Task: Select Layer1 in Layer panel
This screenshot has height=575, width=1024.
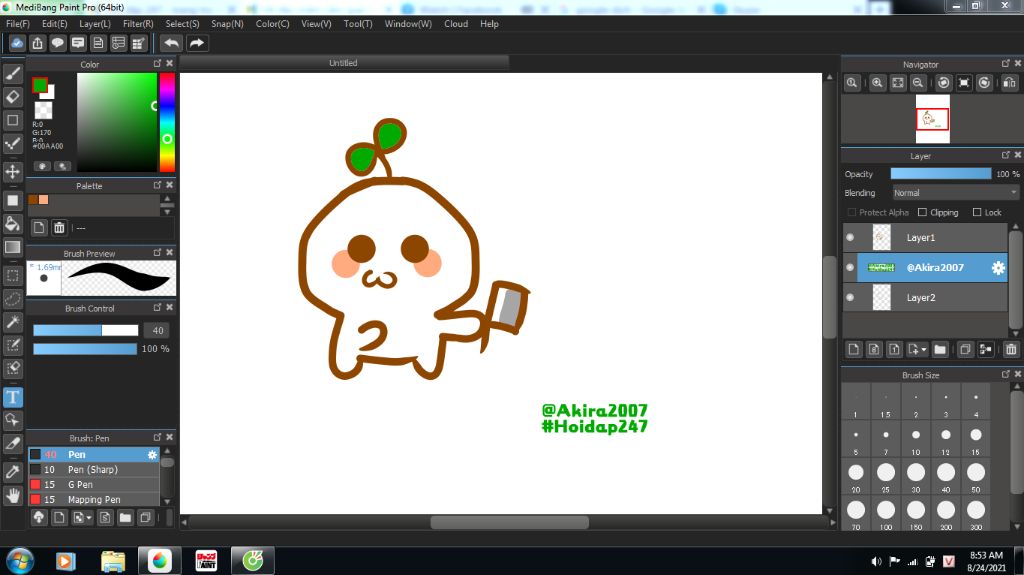Action: coord(925,237)
